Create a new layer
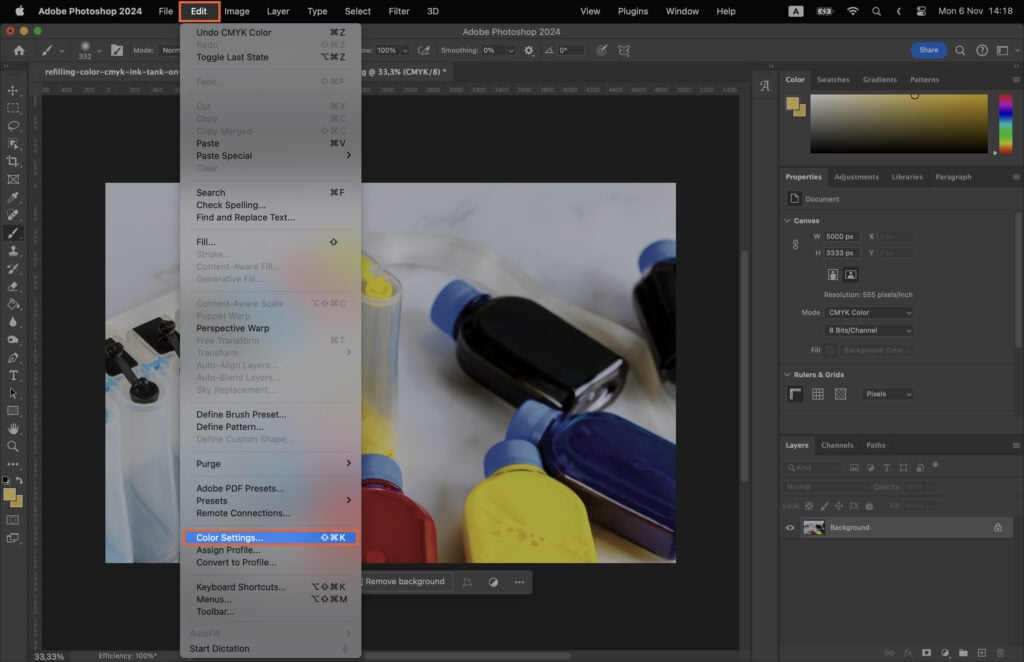 982,652
